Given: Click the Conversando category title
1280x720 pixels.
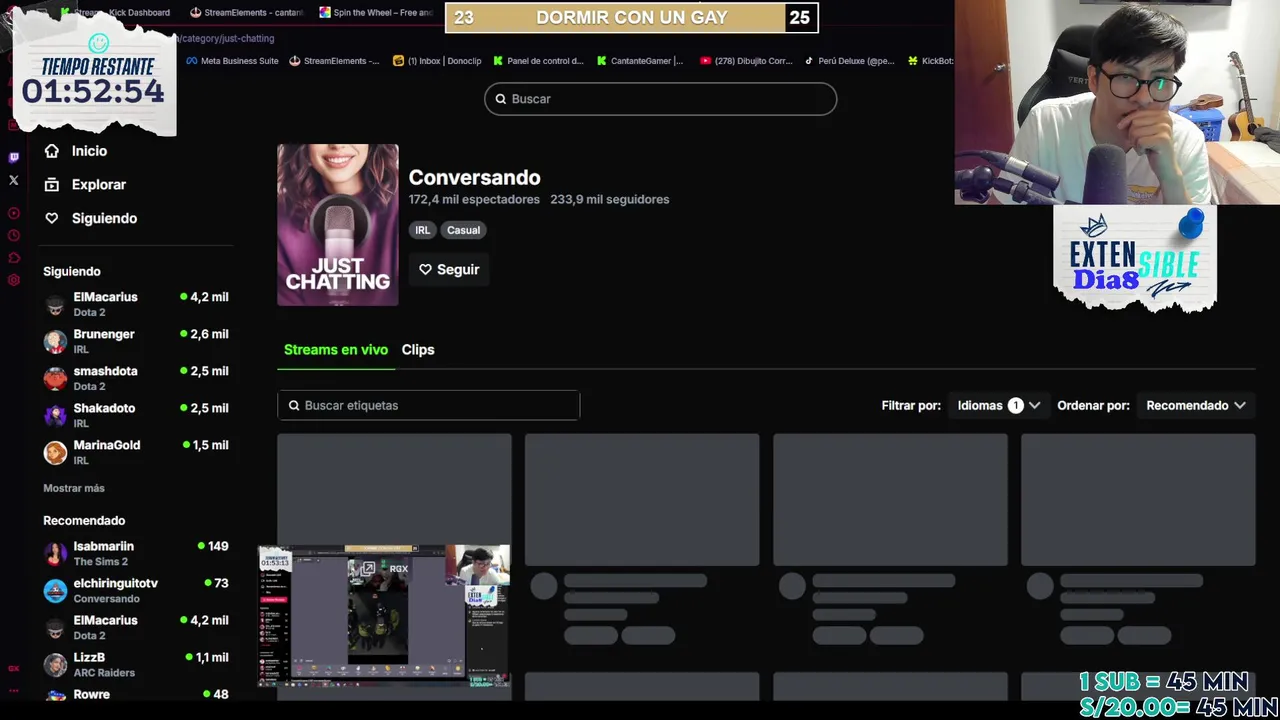Looking at the screenshot, I should (474, 177).
